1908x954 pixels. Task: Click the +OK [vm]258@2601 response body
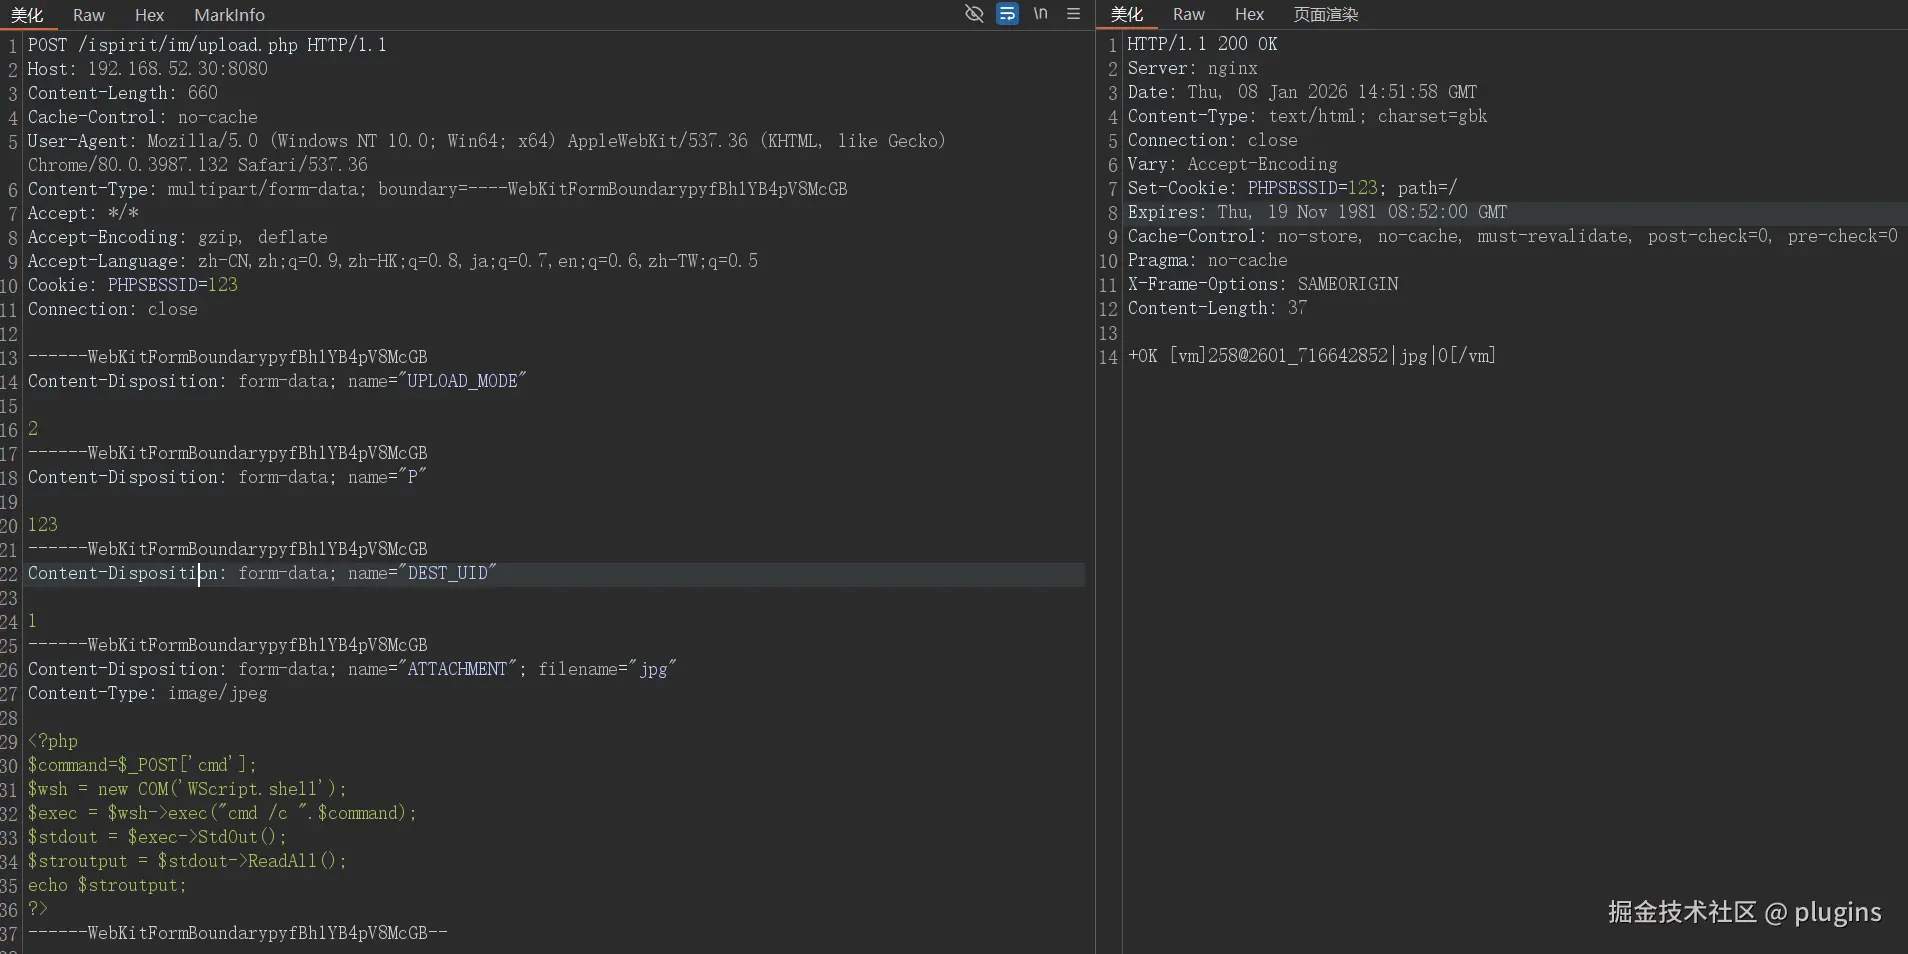(1312, 356)
